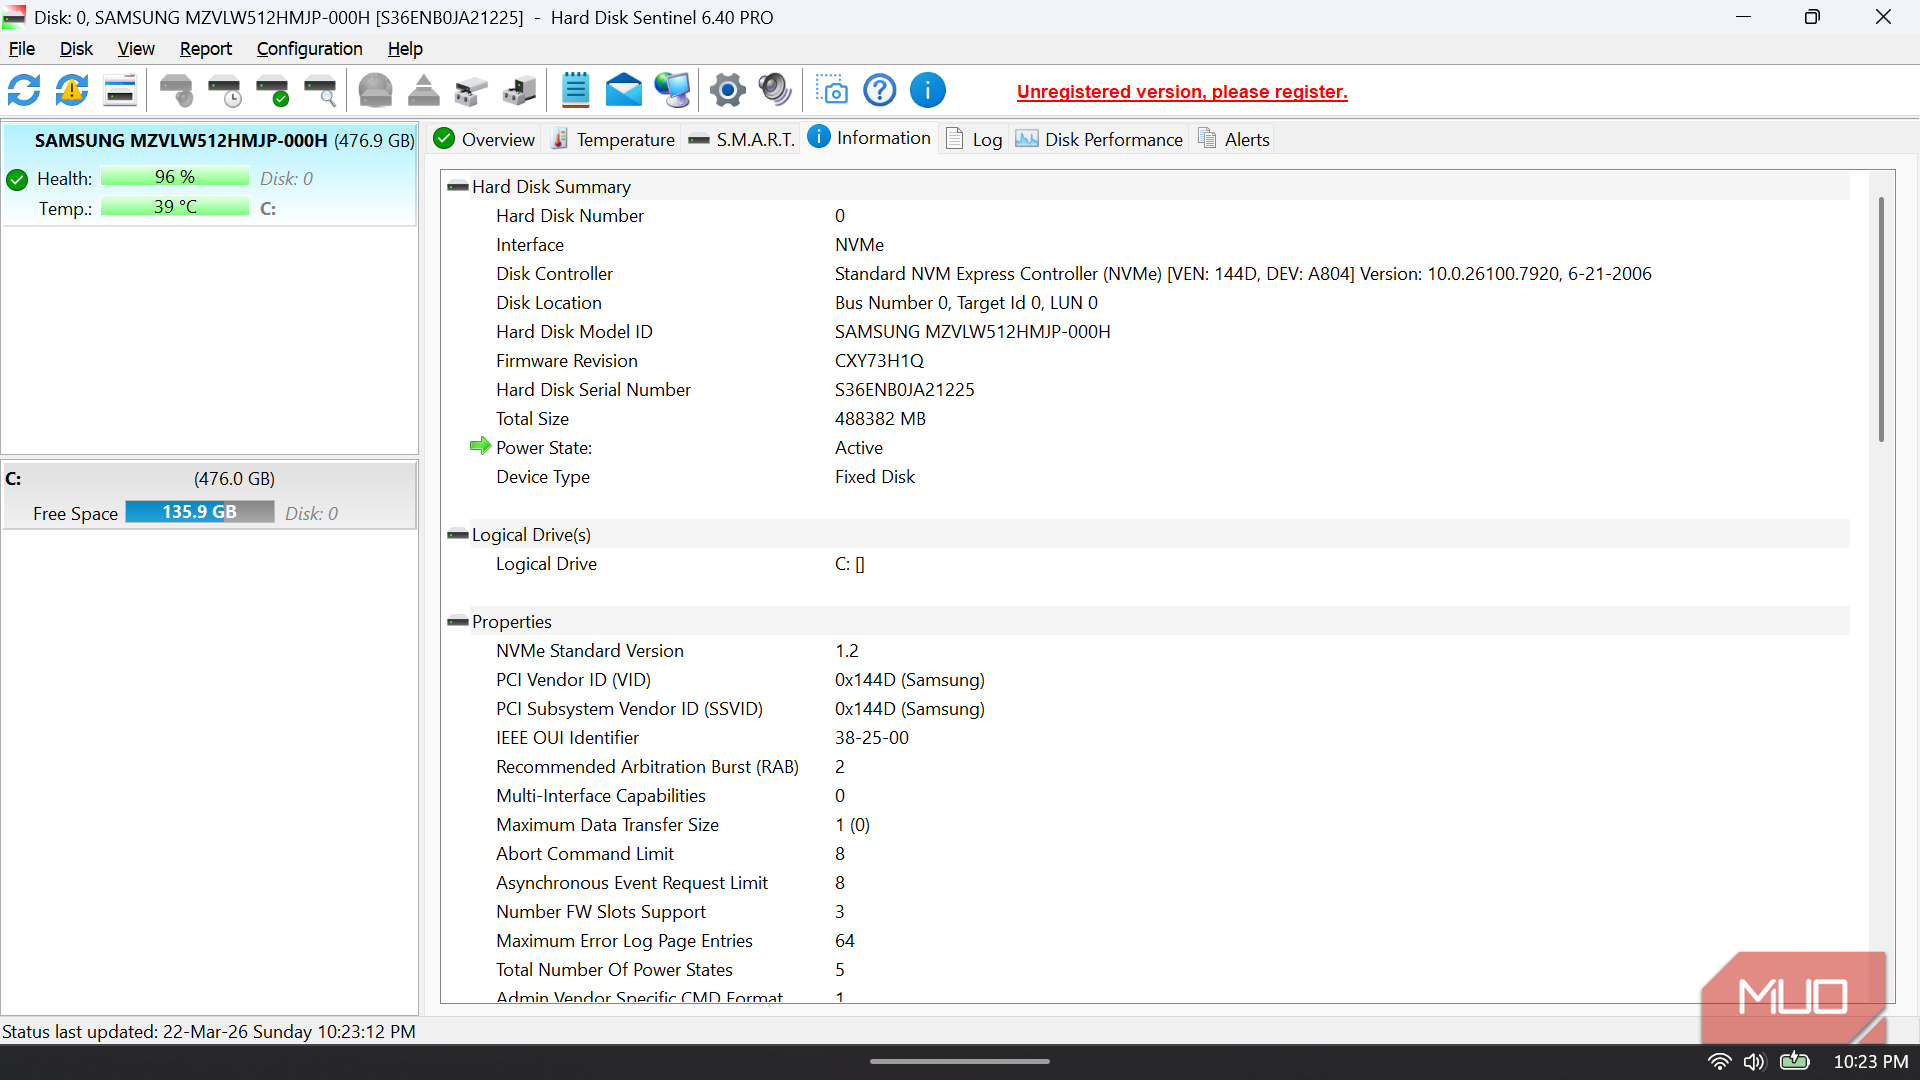The image size is (1920, 1080).
Task: Switch to the Alerts tab
Action: point(1234,140)
